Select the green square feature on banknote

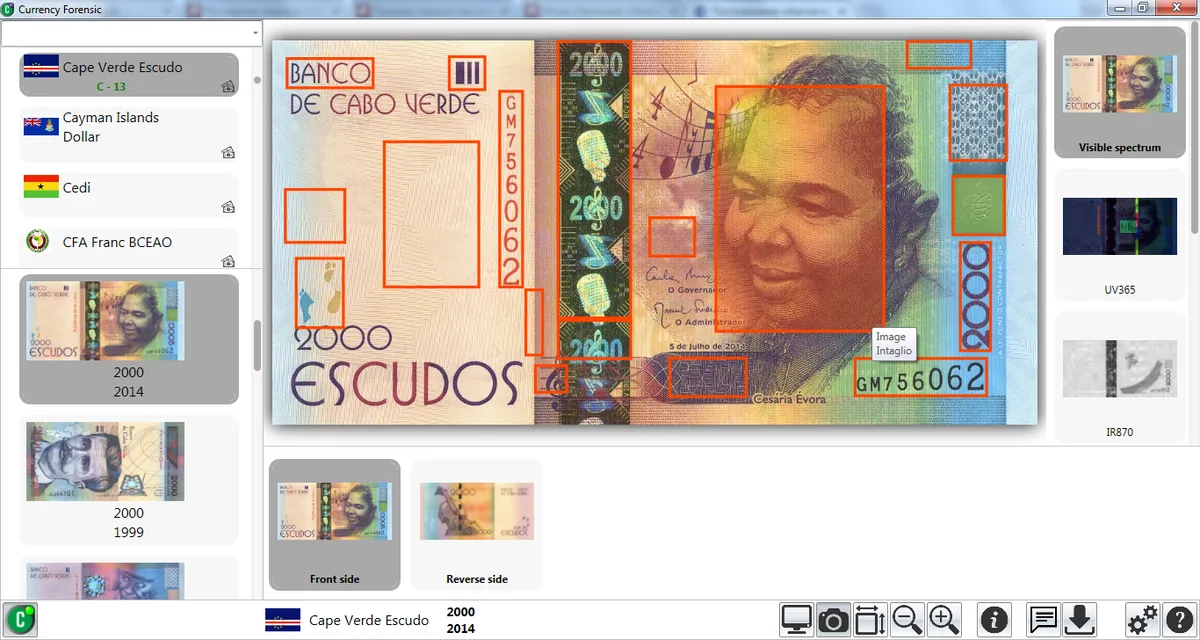(978, 206)
